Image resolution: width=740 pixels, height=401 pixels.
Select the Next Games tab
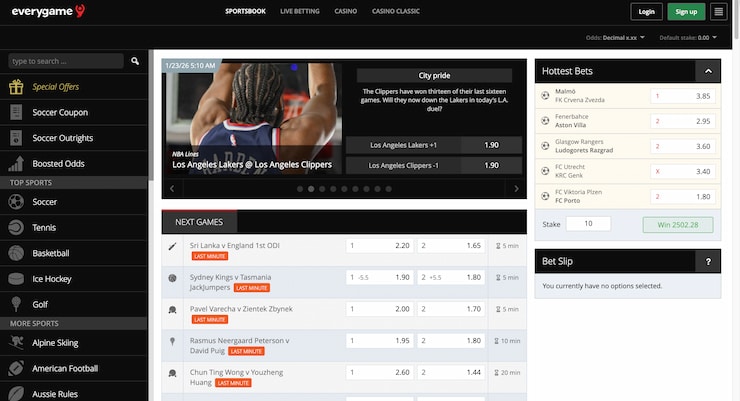coord(199,222)
